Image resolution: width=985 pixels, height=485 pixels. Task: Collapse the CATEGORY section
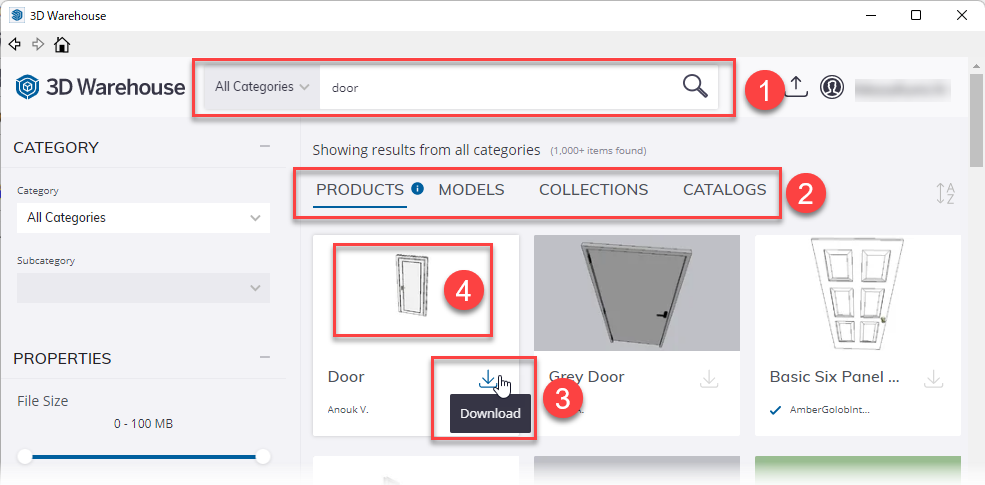point(264,147)
